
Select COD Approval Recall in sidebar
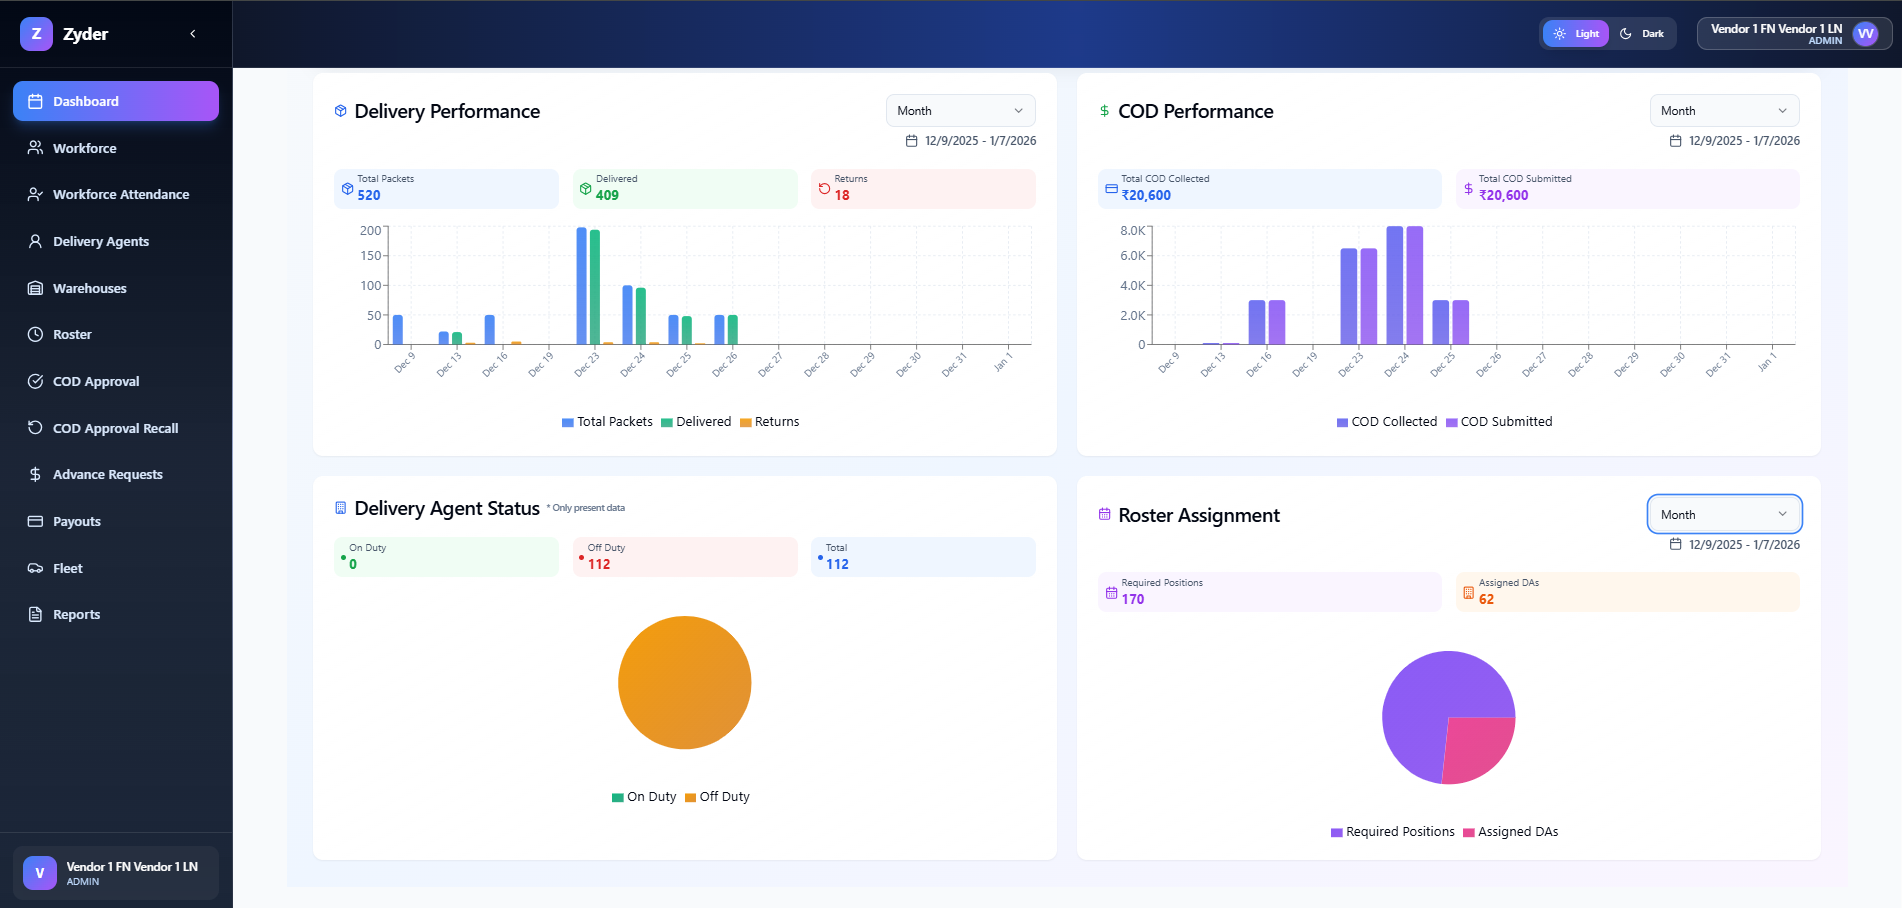(115, 428)
